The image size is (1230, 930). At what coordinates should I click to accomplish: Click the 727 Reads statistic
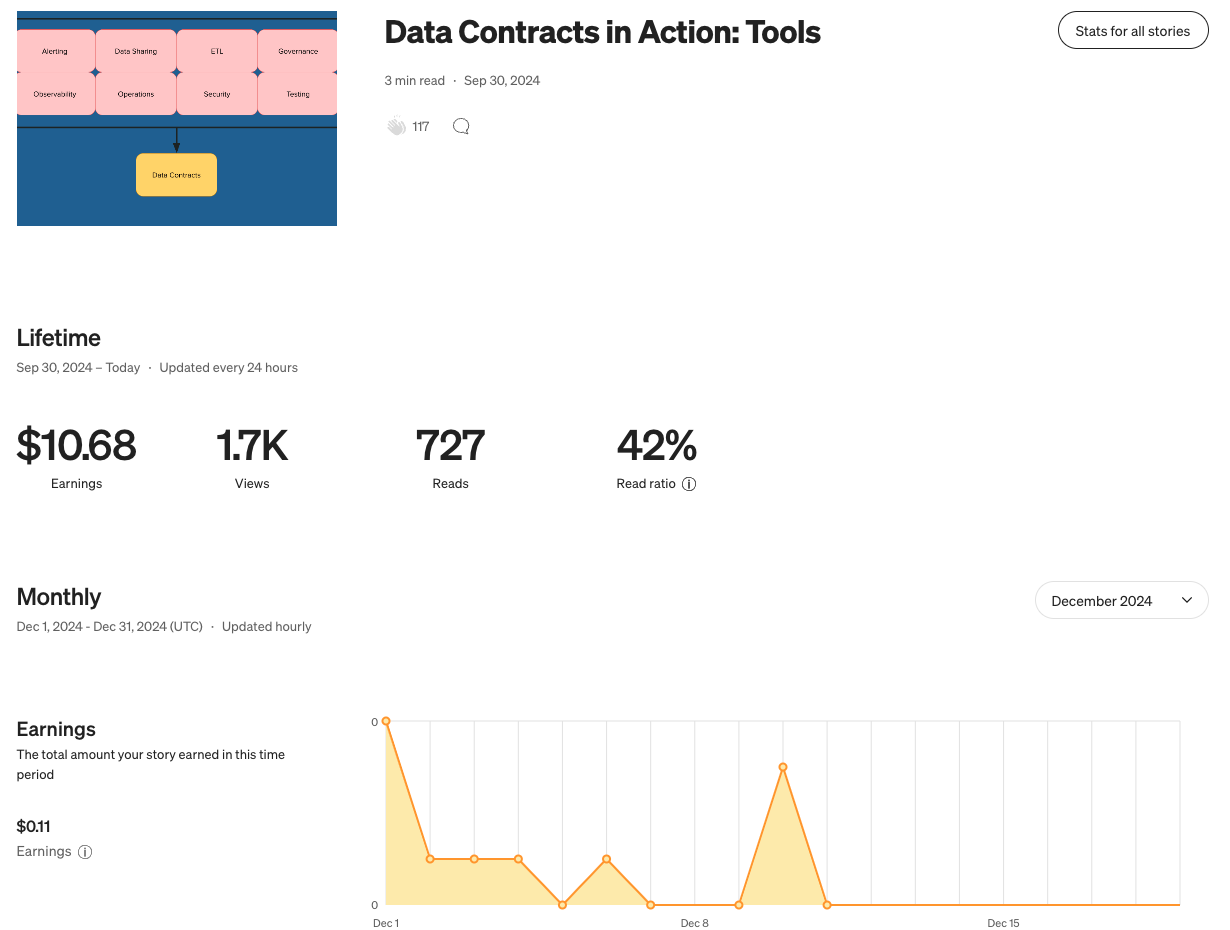click(x=450, y=446)
